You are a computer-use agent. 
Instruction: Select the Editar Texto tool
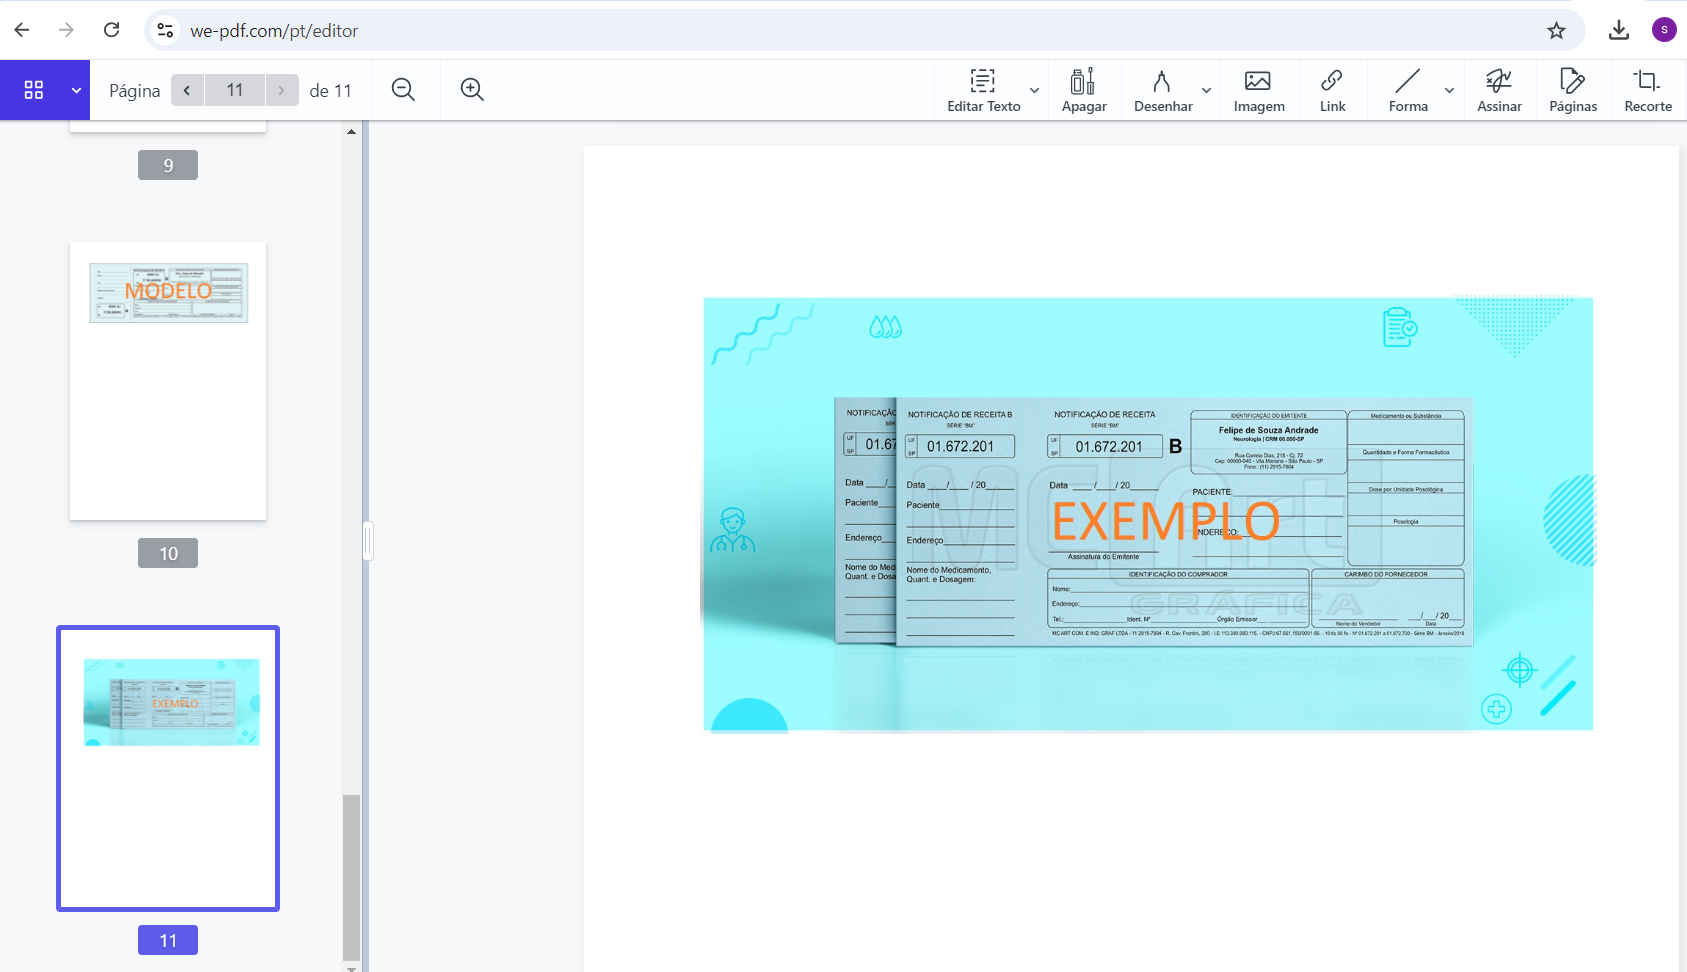tap(983, 90)
